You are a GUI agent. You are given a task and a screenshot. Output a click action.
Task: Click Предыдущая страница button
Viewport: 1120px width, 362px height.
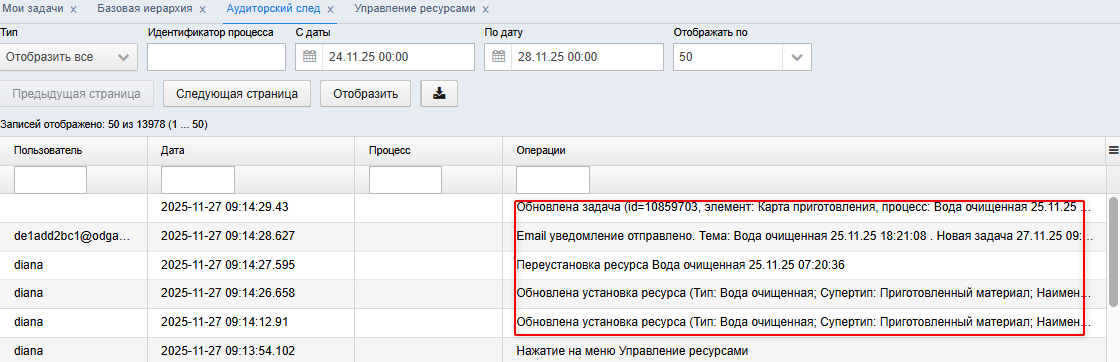click(76, 94)
